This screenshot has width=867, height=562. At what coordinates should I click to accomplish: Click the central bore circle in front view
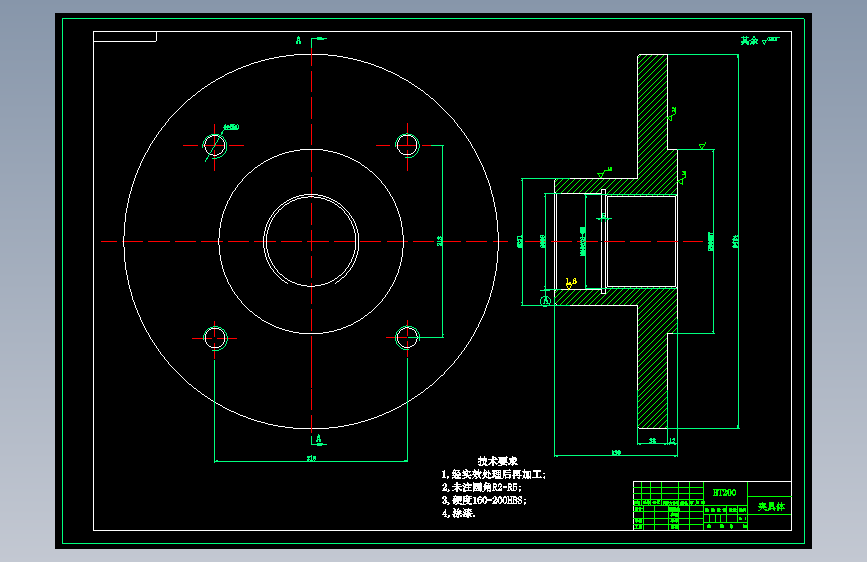(311, 241)
